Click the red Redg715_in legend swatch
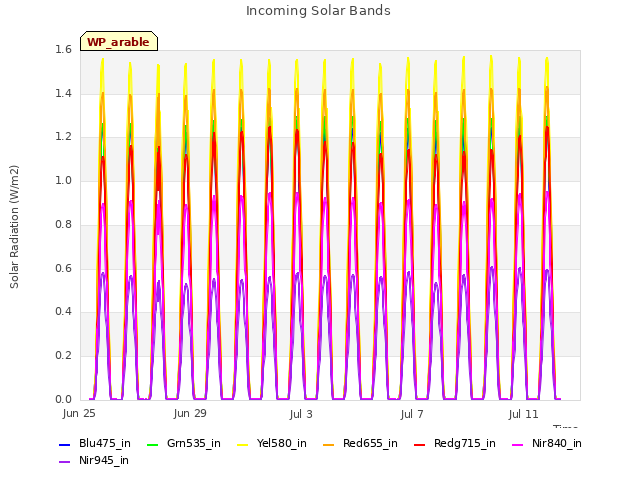This screenshot has height=480, width=640. (x=420, y=445)
